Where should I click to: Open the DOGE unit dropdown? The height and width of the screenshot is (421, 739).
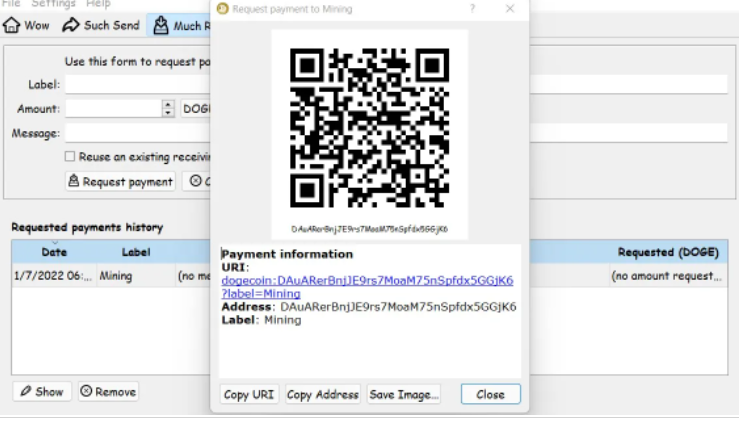(196, 109)
